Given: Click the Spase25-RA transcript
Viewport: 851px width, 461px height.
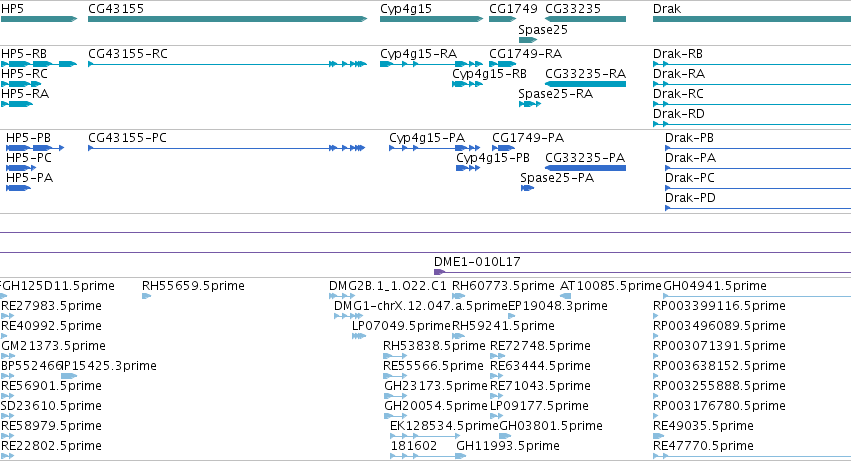Looking at the screenshot, I should tap(530, 104).
